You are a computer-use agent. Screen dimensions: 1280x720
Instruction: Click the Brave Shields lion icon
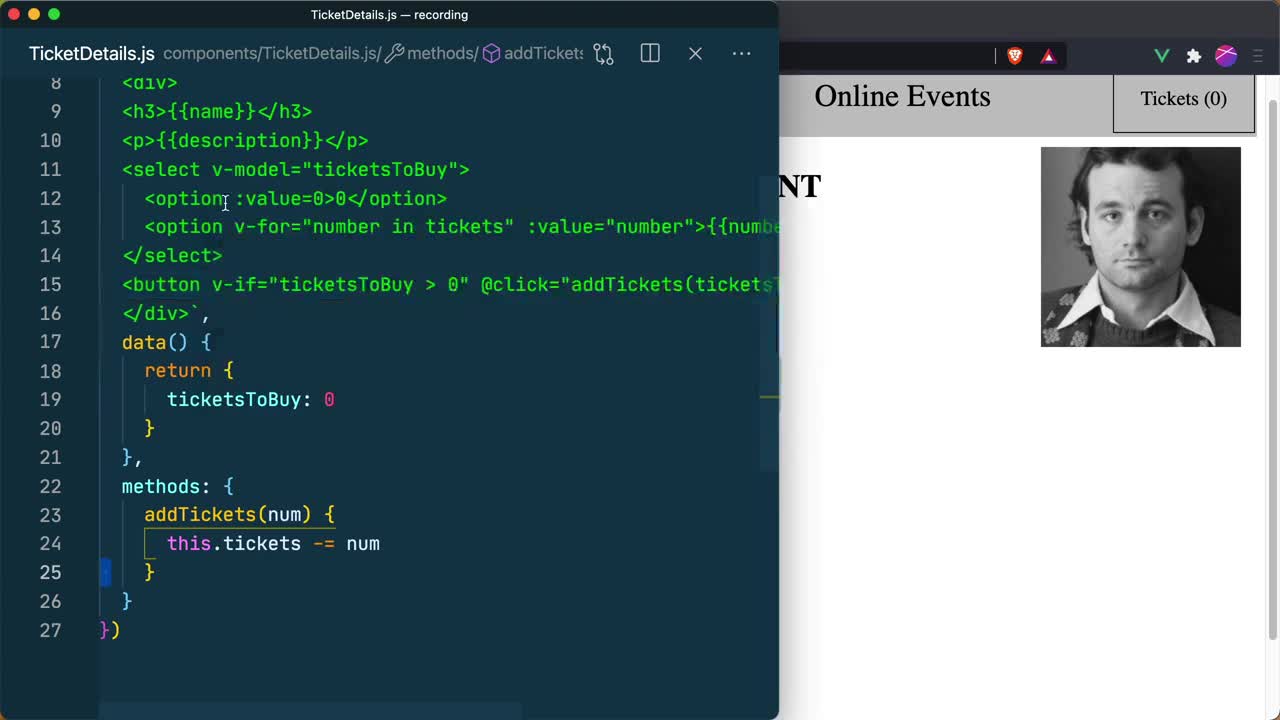[1015, 56]
